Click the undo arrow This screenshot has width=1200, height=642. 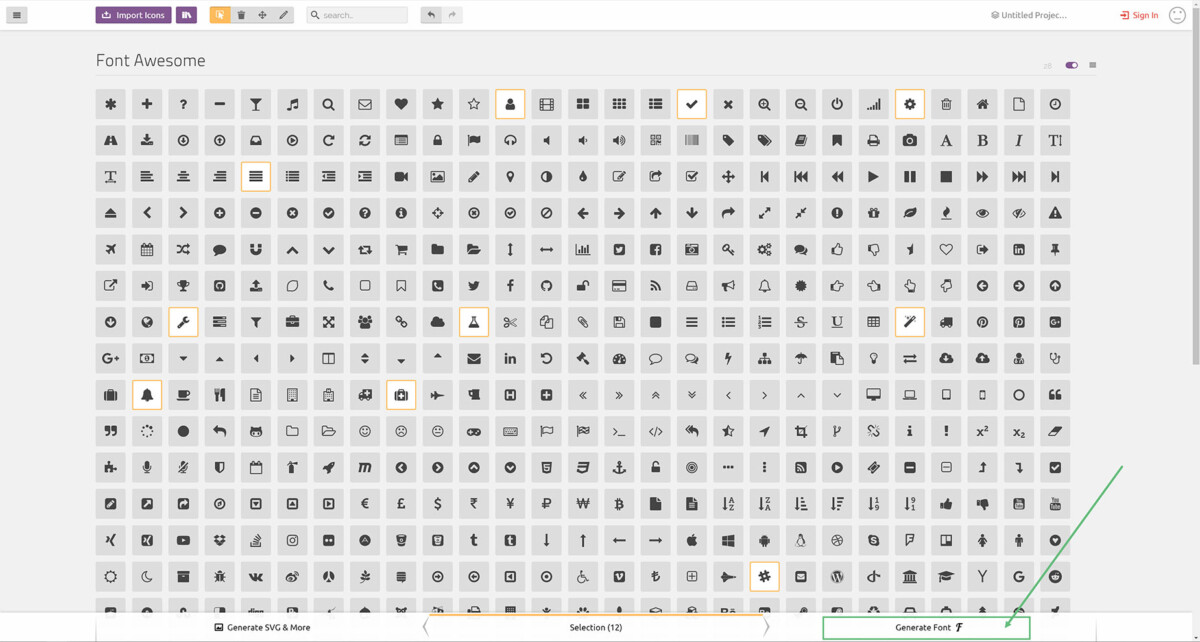pos(430,14)
